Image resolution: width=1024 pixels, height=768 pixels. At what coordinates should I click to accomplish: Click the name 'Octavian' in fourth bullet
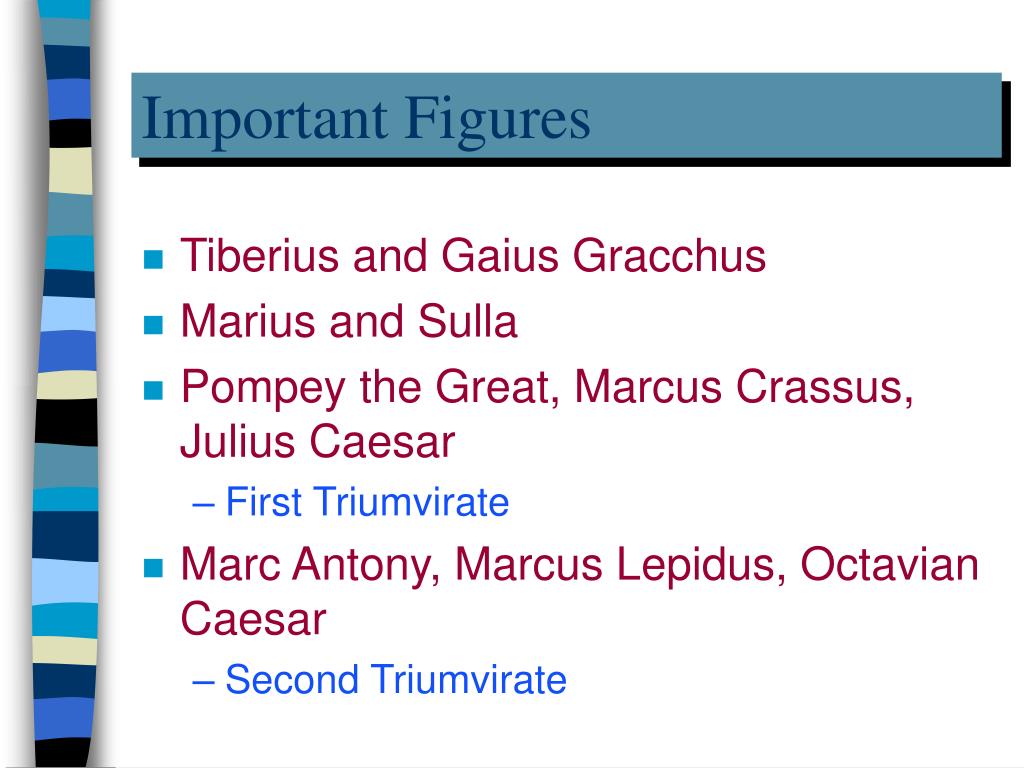coord(889,564)
